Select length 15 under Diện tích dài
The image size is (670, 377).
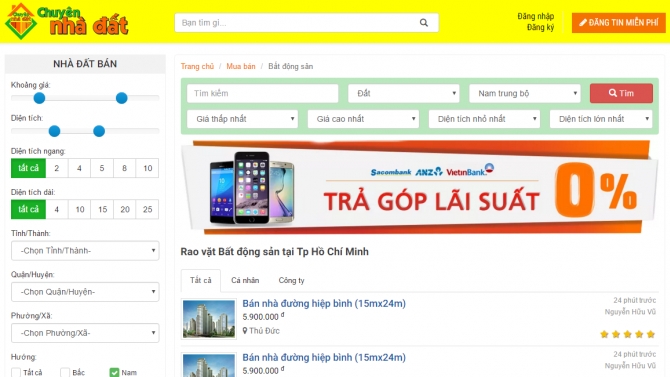click(x=103, y=209)
